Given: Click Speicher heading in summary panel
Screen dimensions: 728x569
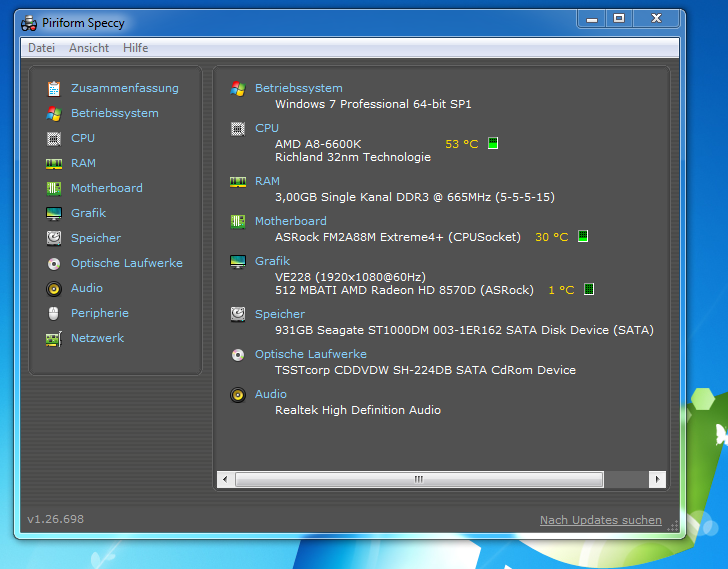Looking at the screenshot, I should tap(280, 314).
